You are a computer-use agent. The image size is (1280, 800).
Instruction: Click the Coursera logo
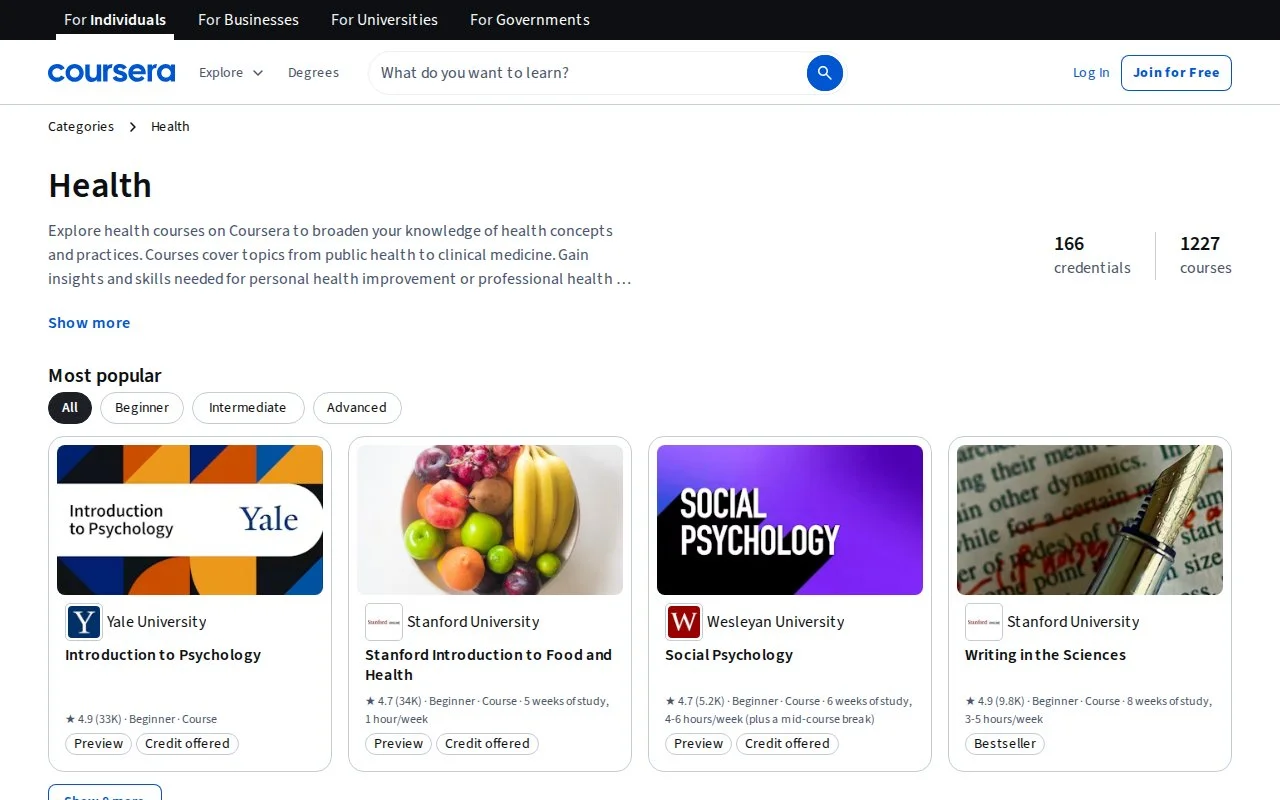click(111, 72)
